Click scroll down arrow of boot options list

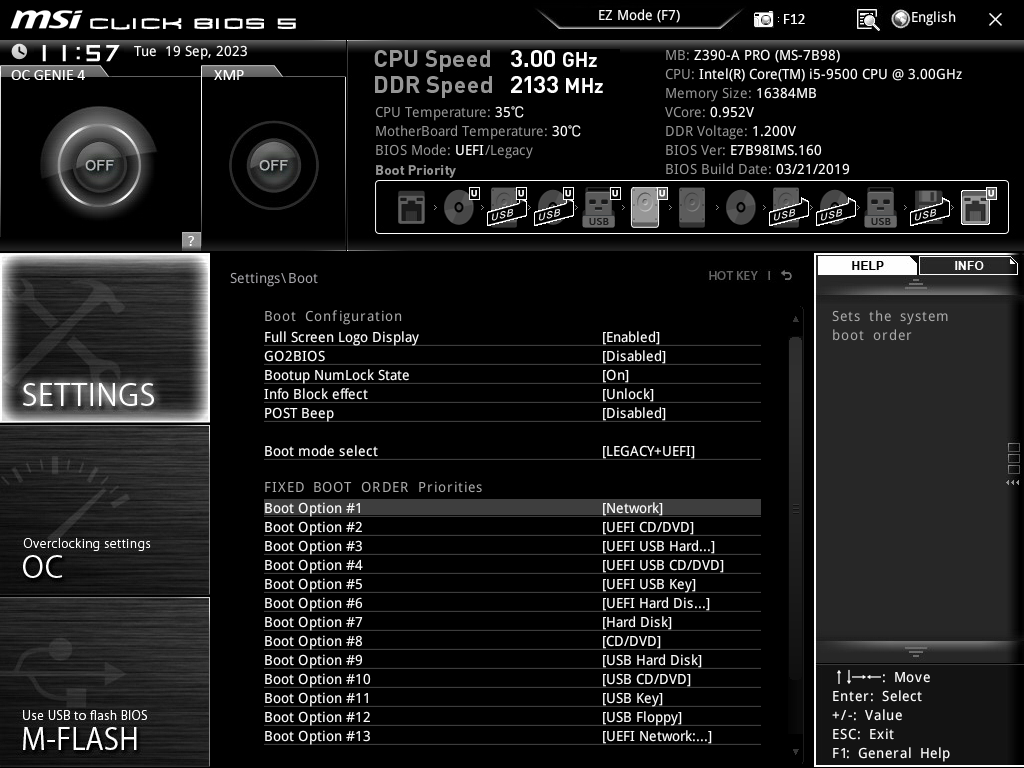(796, 752)
